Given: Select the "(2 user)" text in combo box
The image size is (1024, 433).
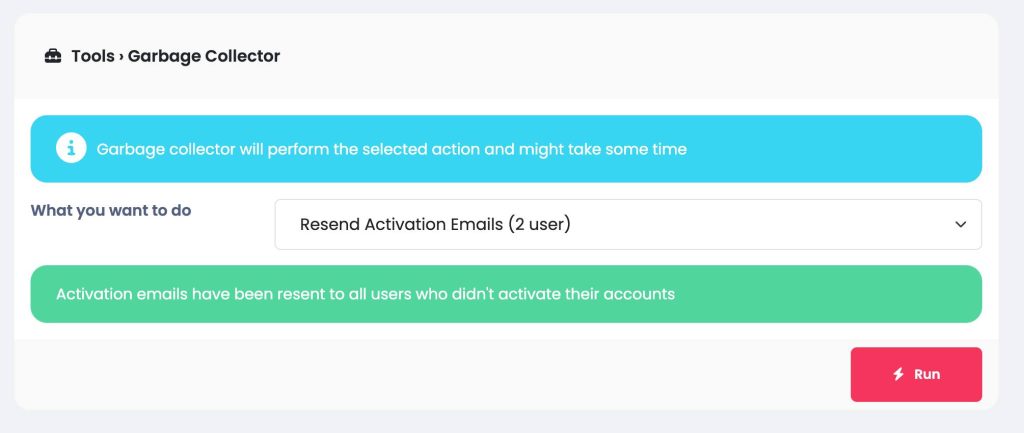Looking at the screenshot, I should pyautogui.click(x=539, y=225).
